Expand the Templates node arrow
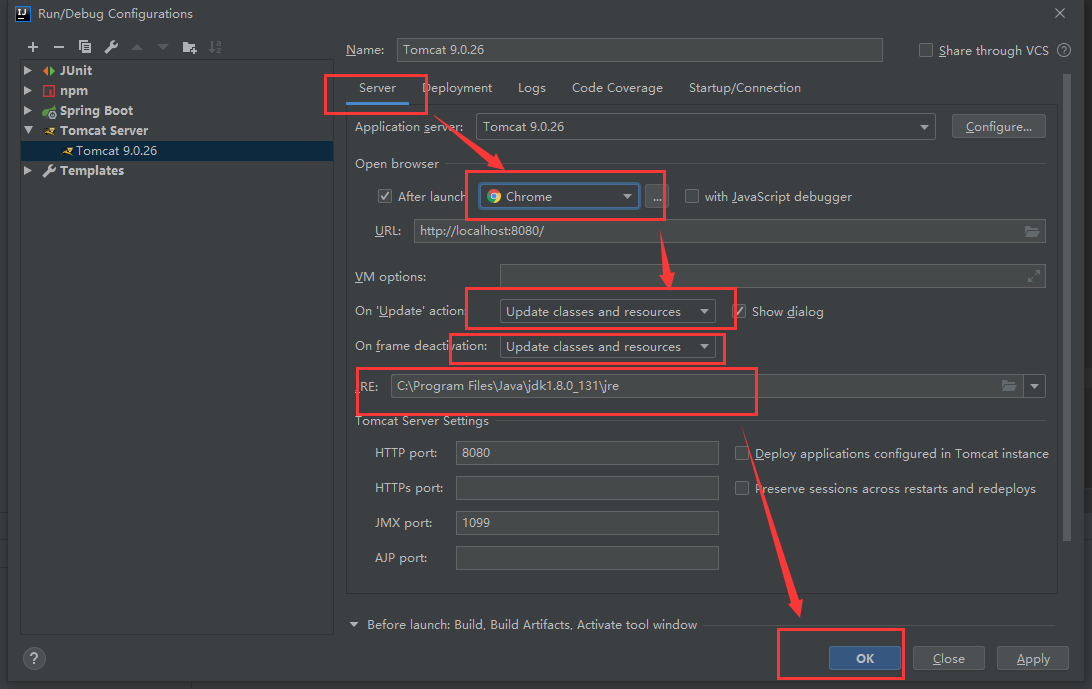This screenshot has height=689, width=1092. click(x=28, y=171)
